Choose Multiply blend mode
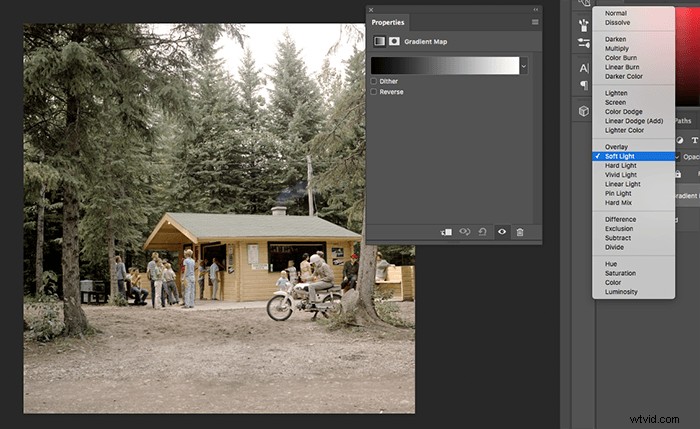 tap(633, 49)
